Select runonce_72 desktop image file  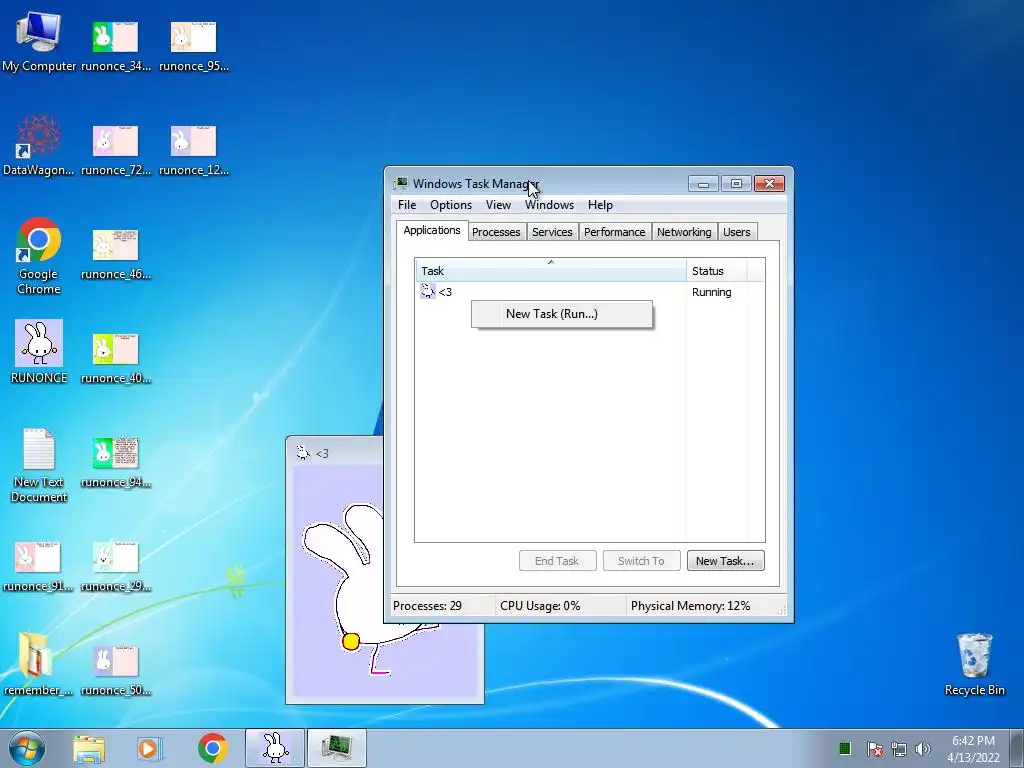tap(116, 149)
